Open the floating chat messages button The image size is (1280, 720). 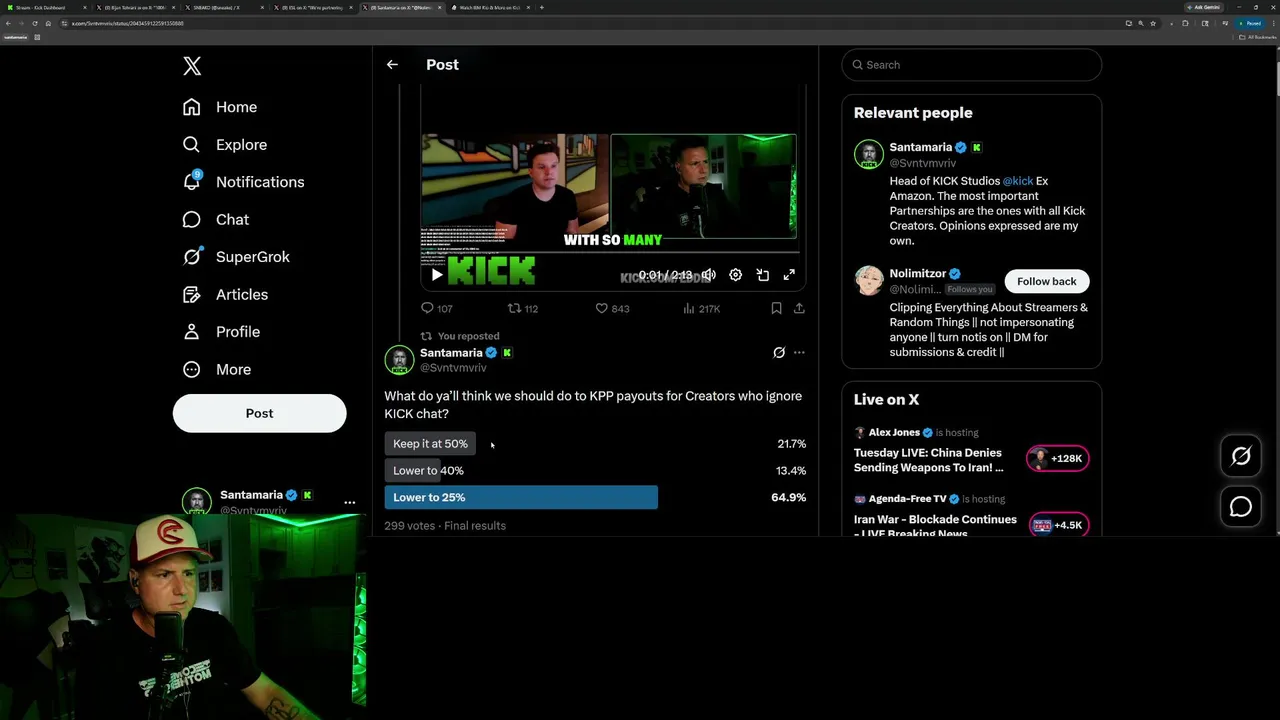tap(1241, 507)
